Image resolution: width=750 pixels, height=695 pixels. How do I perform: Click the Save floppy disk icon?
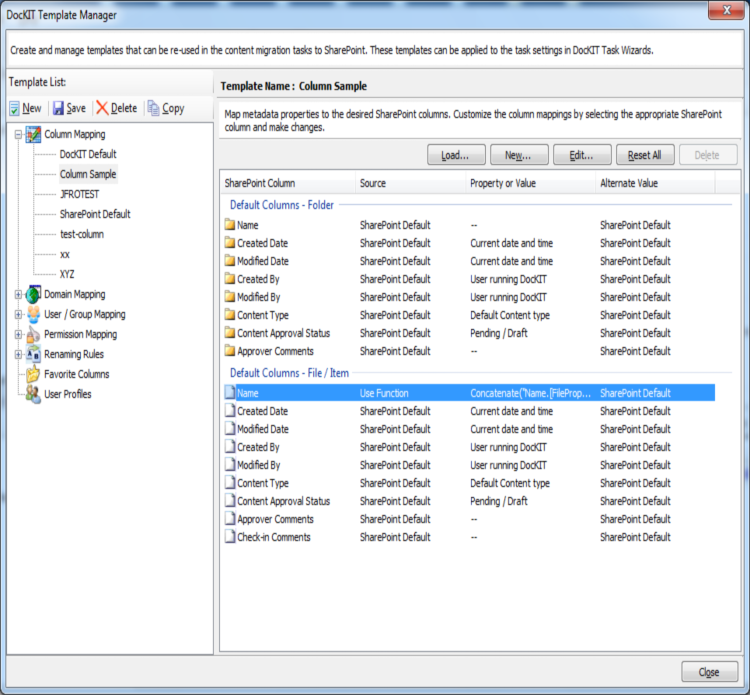(x=58, y=109)
